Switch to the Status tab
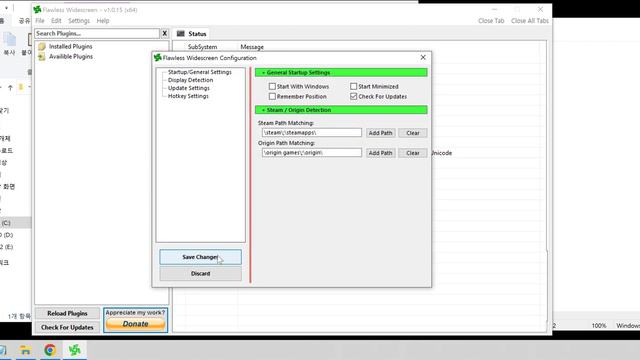640x360 pixels. [192, 34]
